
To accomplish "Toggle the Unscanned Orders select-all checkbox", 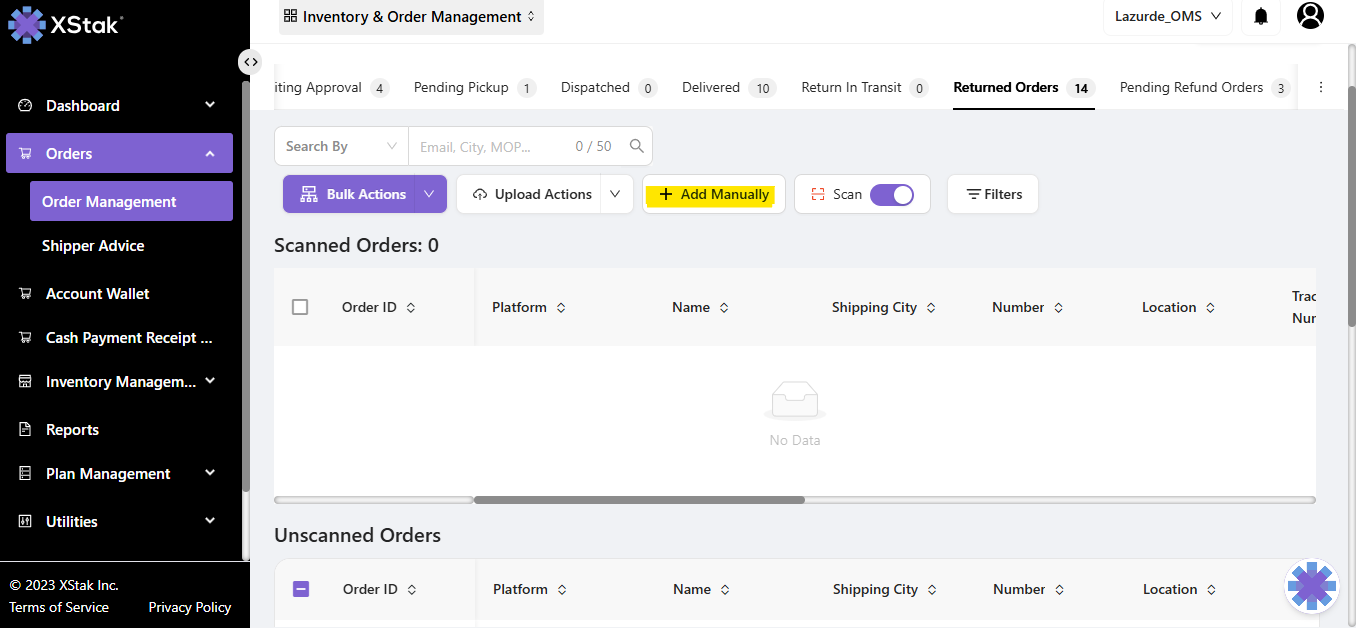I will pos(301,589).
